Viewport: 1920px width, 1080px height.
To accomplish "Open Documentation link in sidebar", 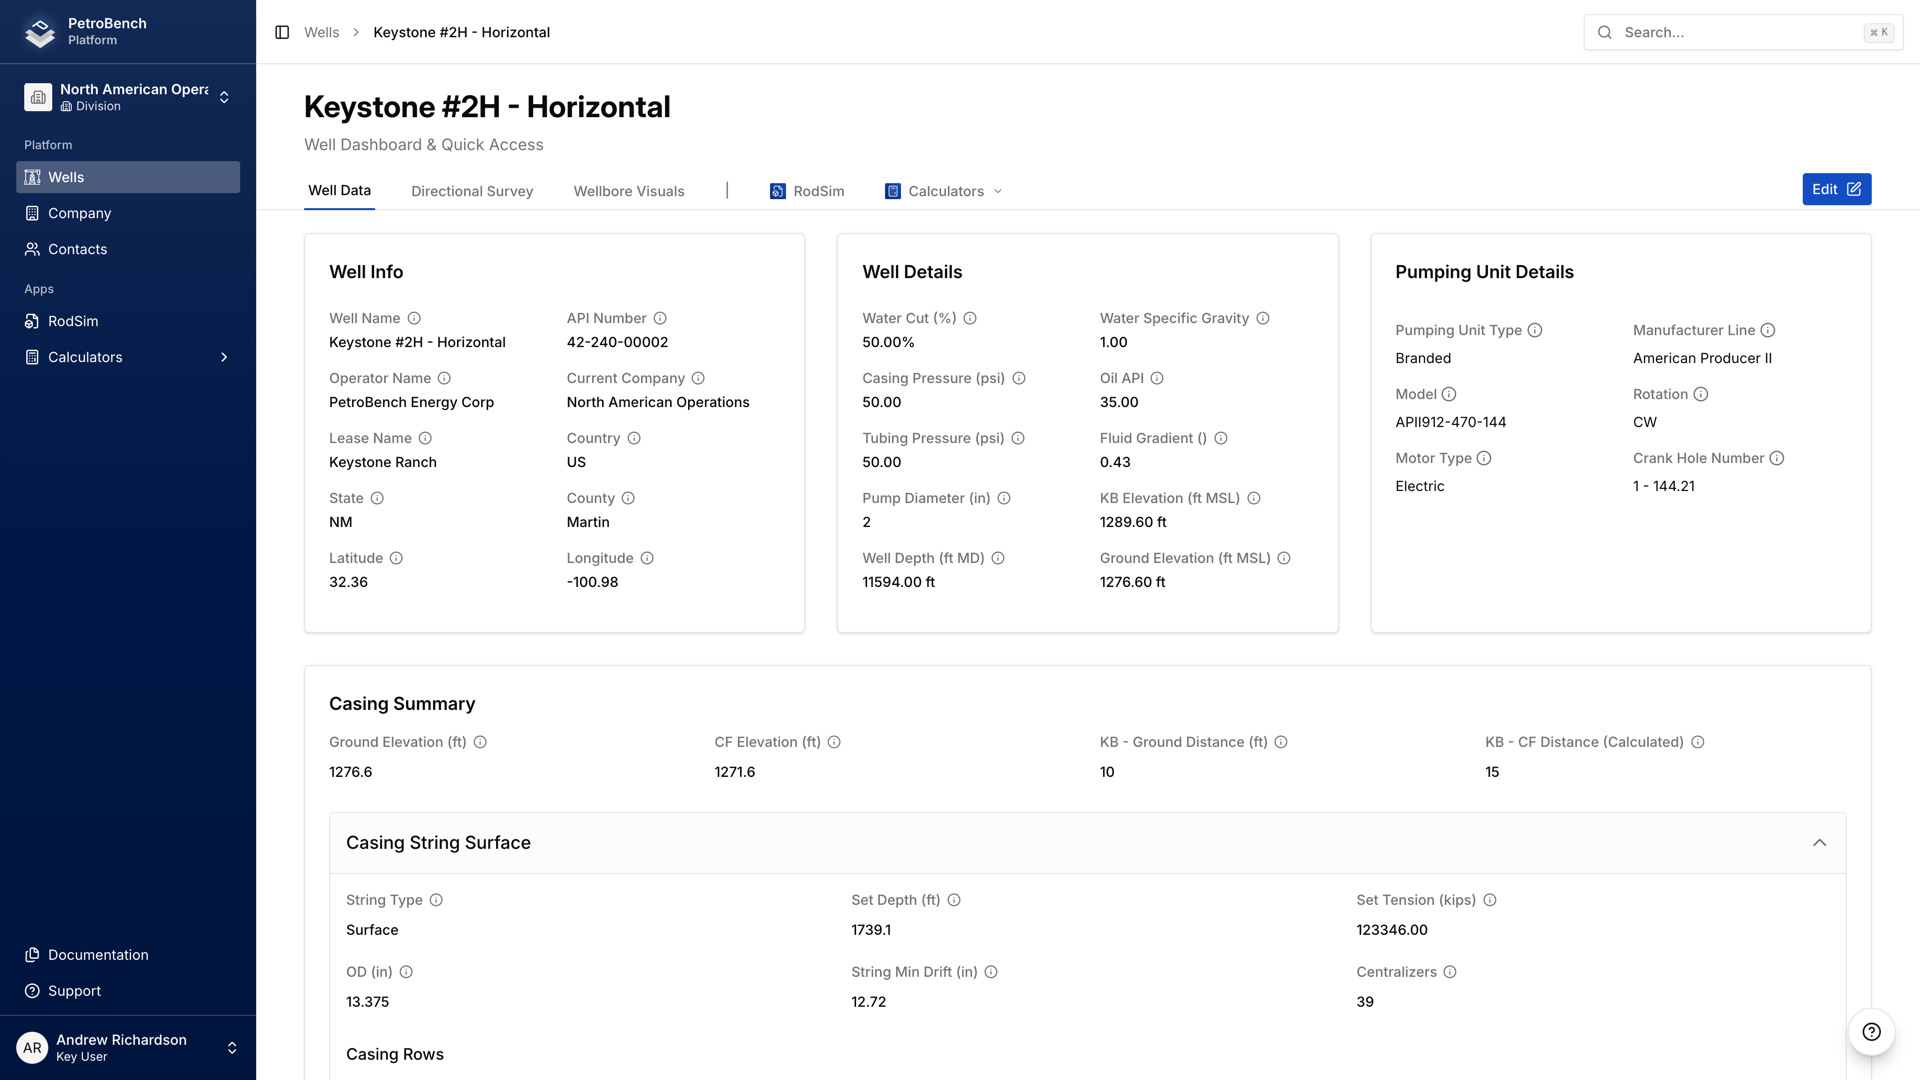I will click(x=128, y=955).
